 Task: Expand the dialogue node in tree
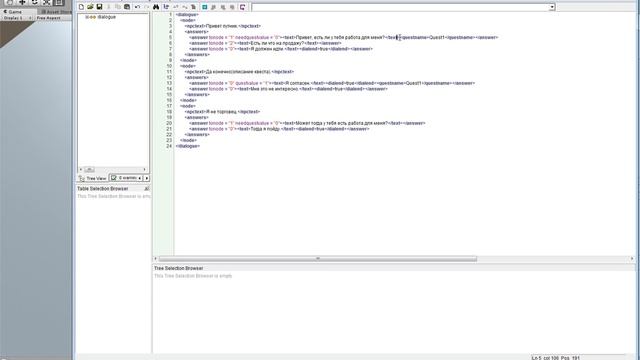tap(87, 17)
